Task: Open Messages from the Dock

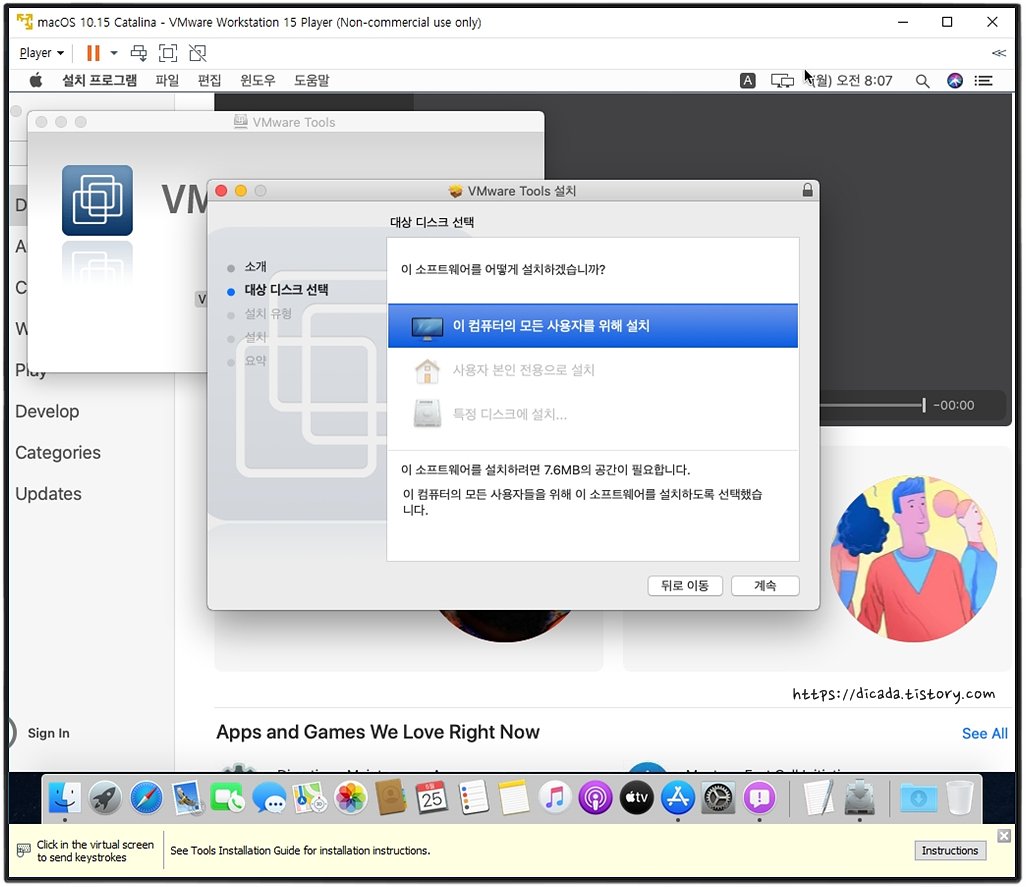Action: pos(269,798)
